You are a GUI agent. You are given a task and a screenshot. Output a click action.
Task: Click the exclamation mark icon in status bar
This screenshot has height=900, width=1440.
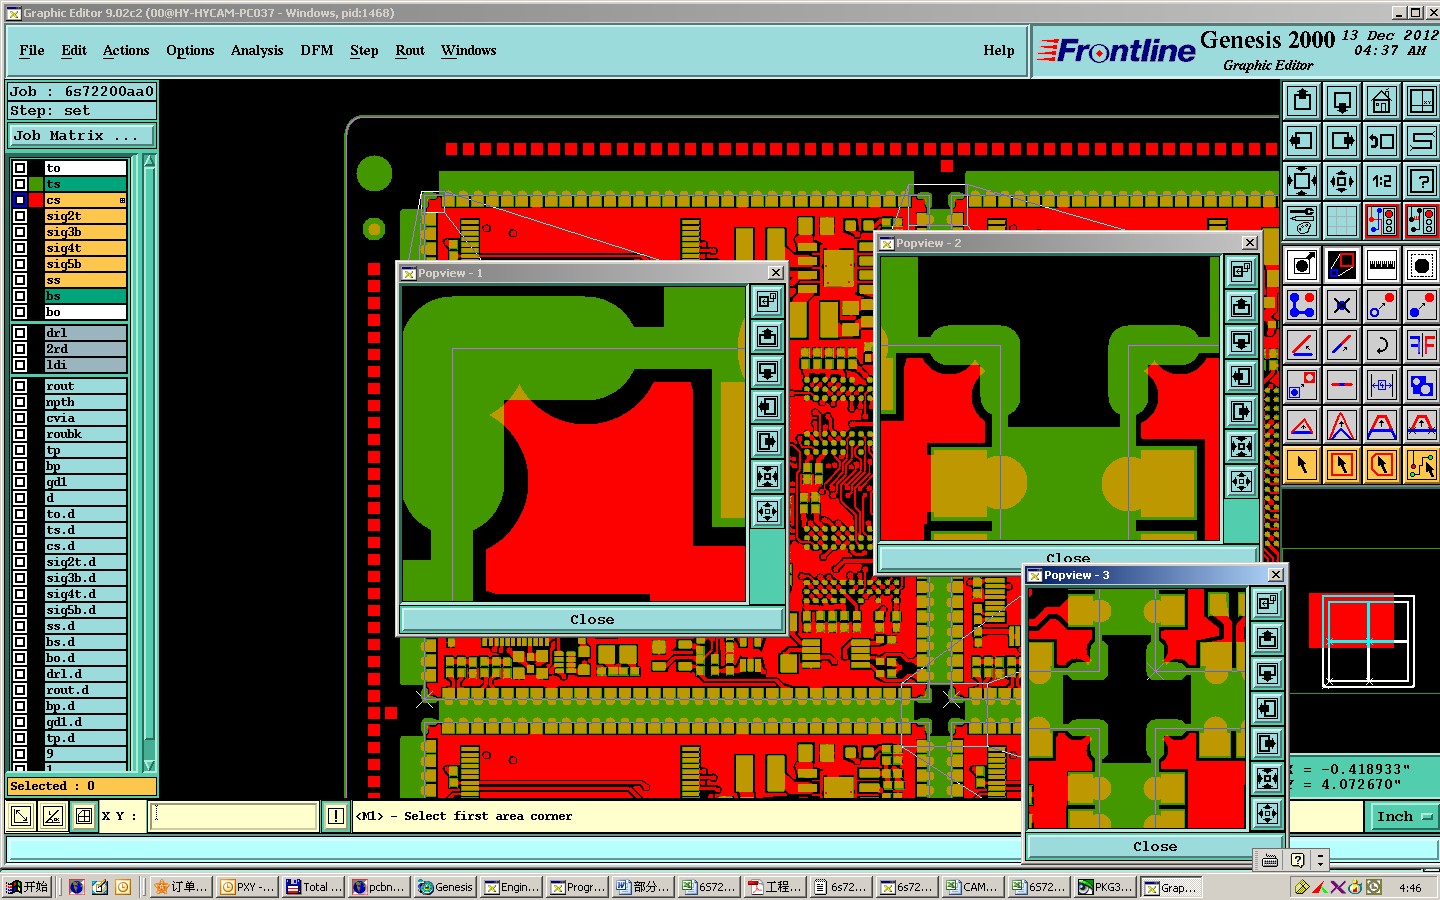(336, 816)
